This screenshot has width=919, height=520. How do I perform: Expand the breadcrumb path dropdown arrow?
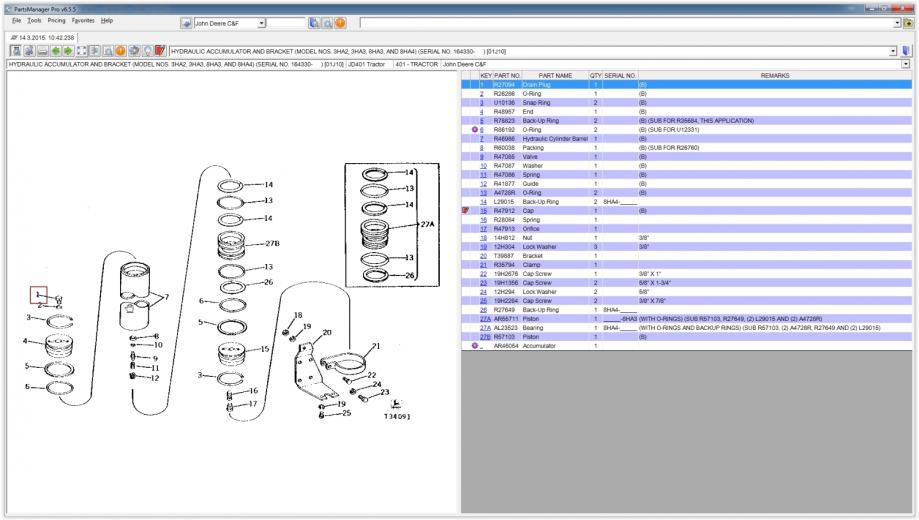(x=906, y=64)
